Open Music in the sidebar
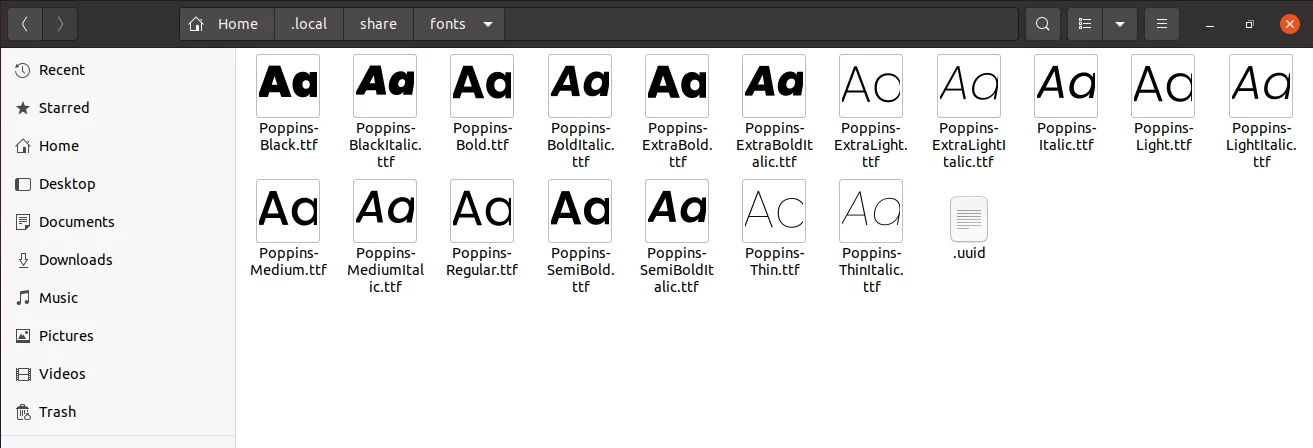The image size is (1313, 448). tap(118, 298)
